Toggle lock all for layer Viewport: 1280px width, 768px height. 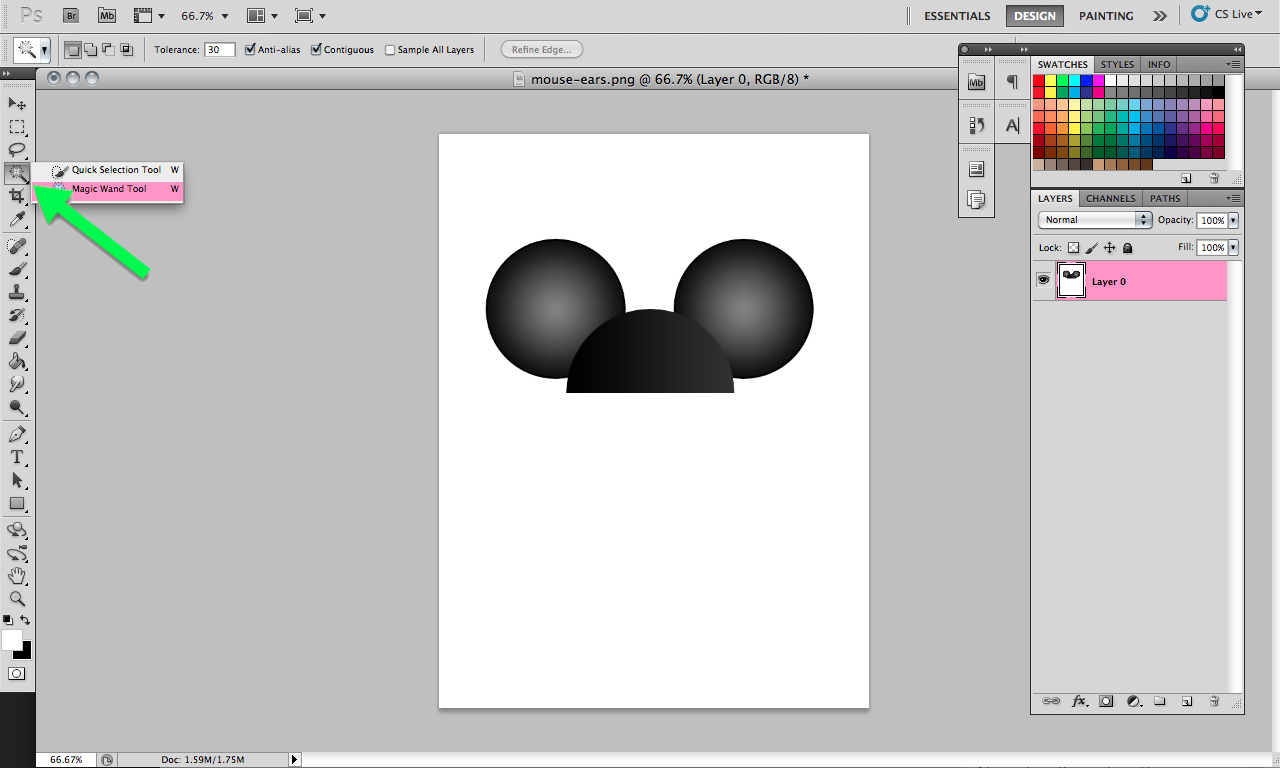[x=1128, y=247]
